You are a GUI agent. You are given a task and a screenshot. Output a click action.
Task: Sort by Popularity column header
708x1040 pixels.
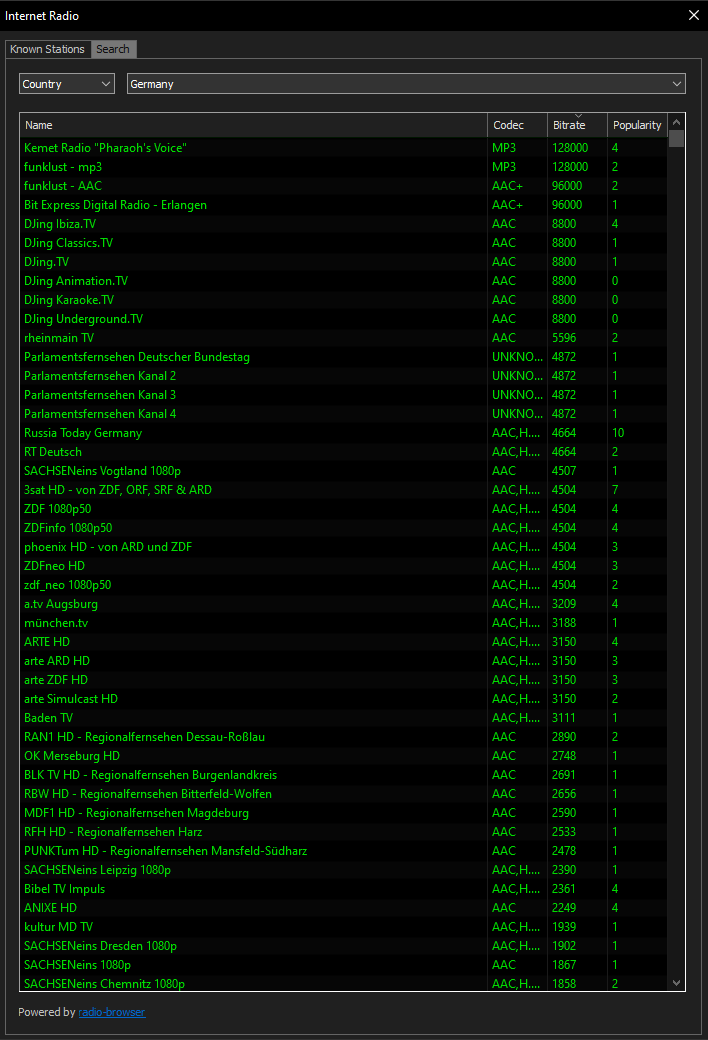(x=637, y=125)
